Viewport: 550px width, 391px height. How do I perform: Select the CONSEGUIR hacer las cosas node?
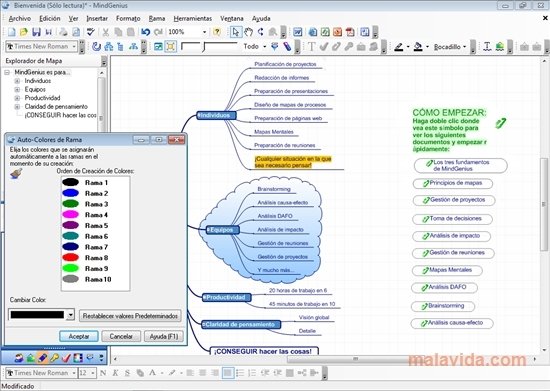(x=264, y=351)
